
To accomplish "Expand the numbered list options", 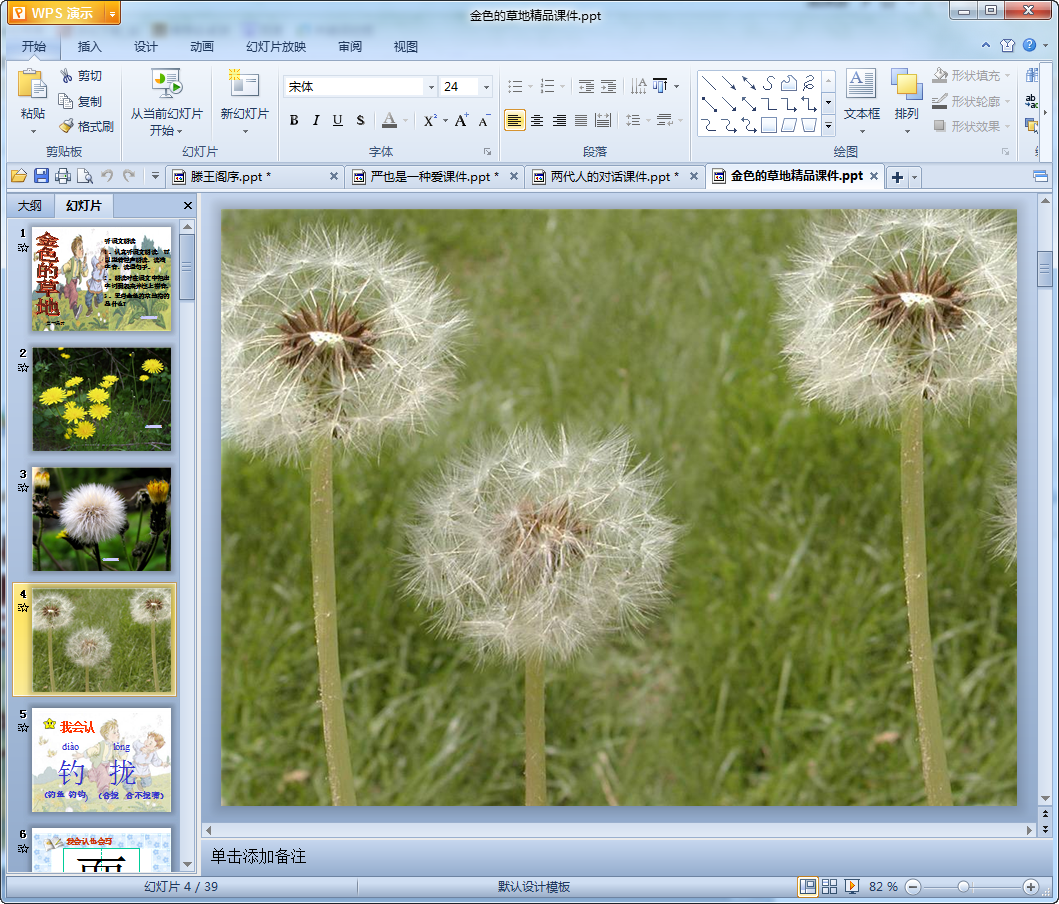I will [x=563, y=86].
